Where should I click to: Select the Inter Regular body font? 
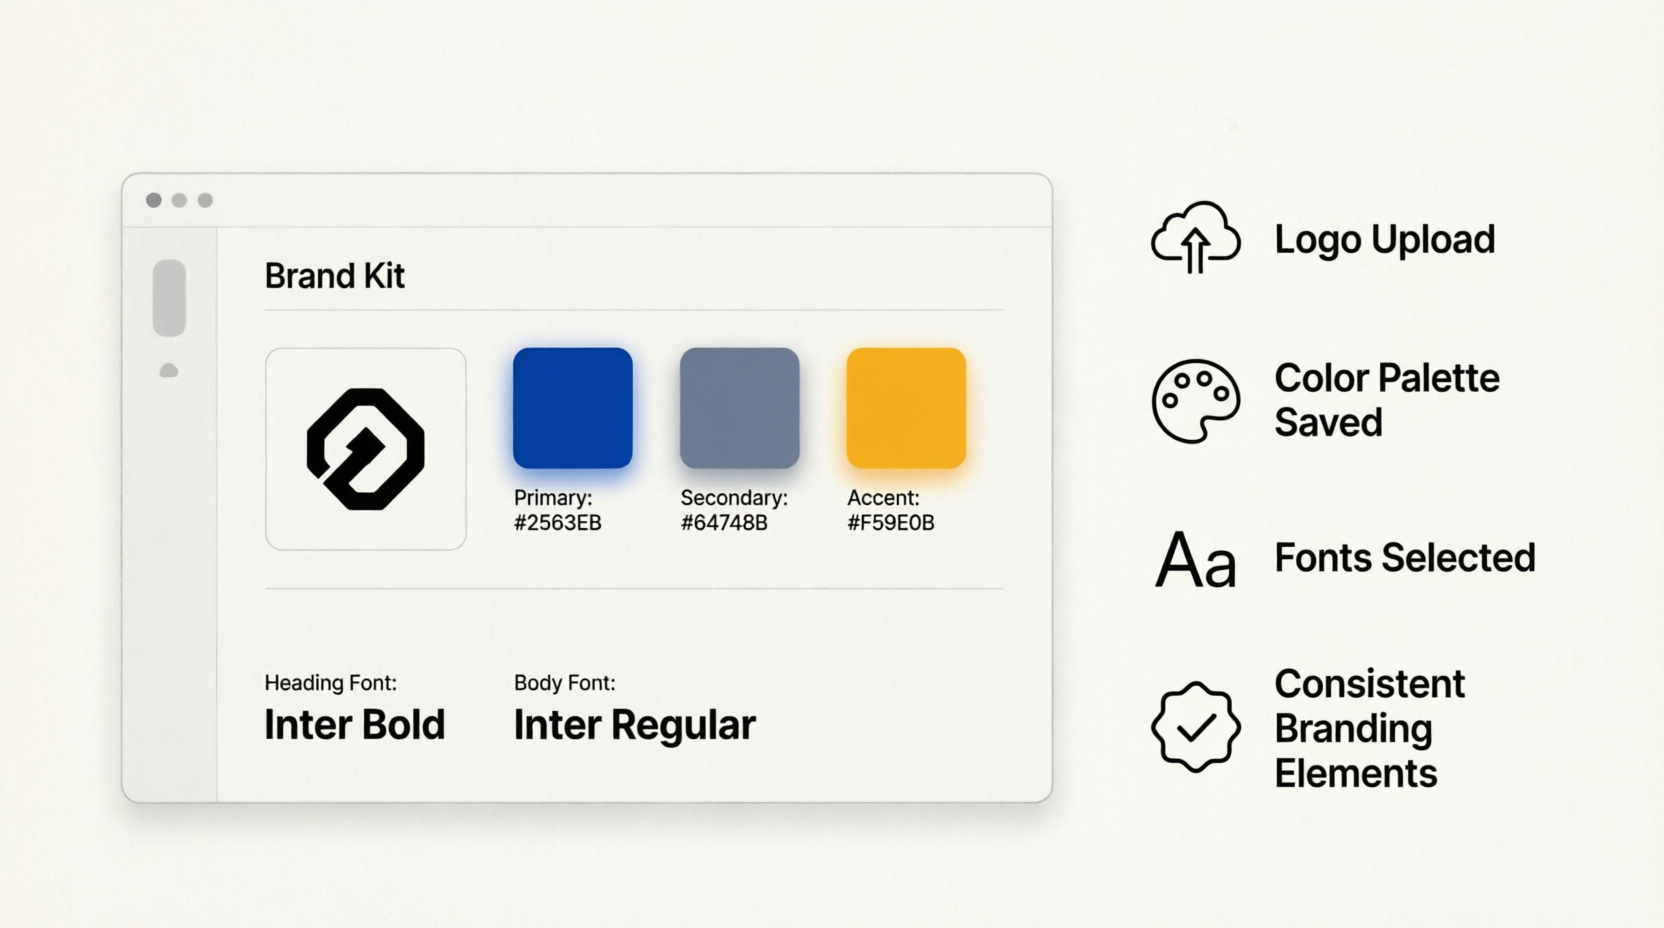pos(634,726)
